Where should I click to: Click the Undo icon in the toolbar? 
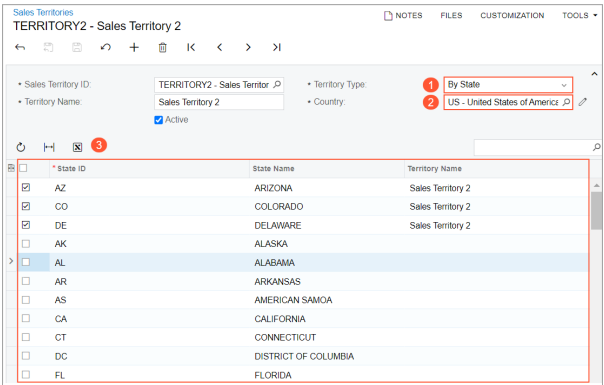[106, 47]
